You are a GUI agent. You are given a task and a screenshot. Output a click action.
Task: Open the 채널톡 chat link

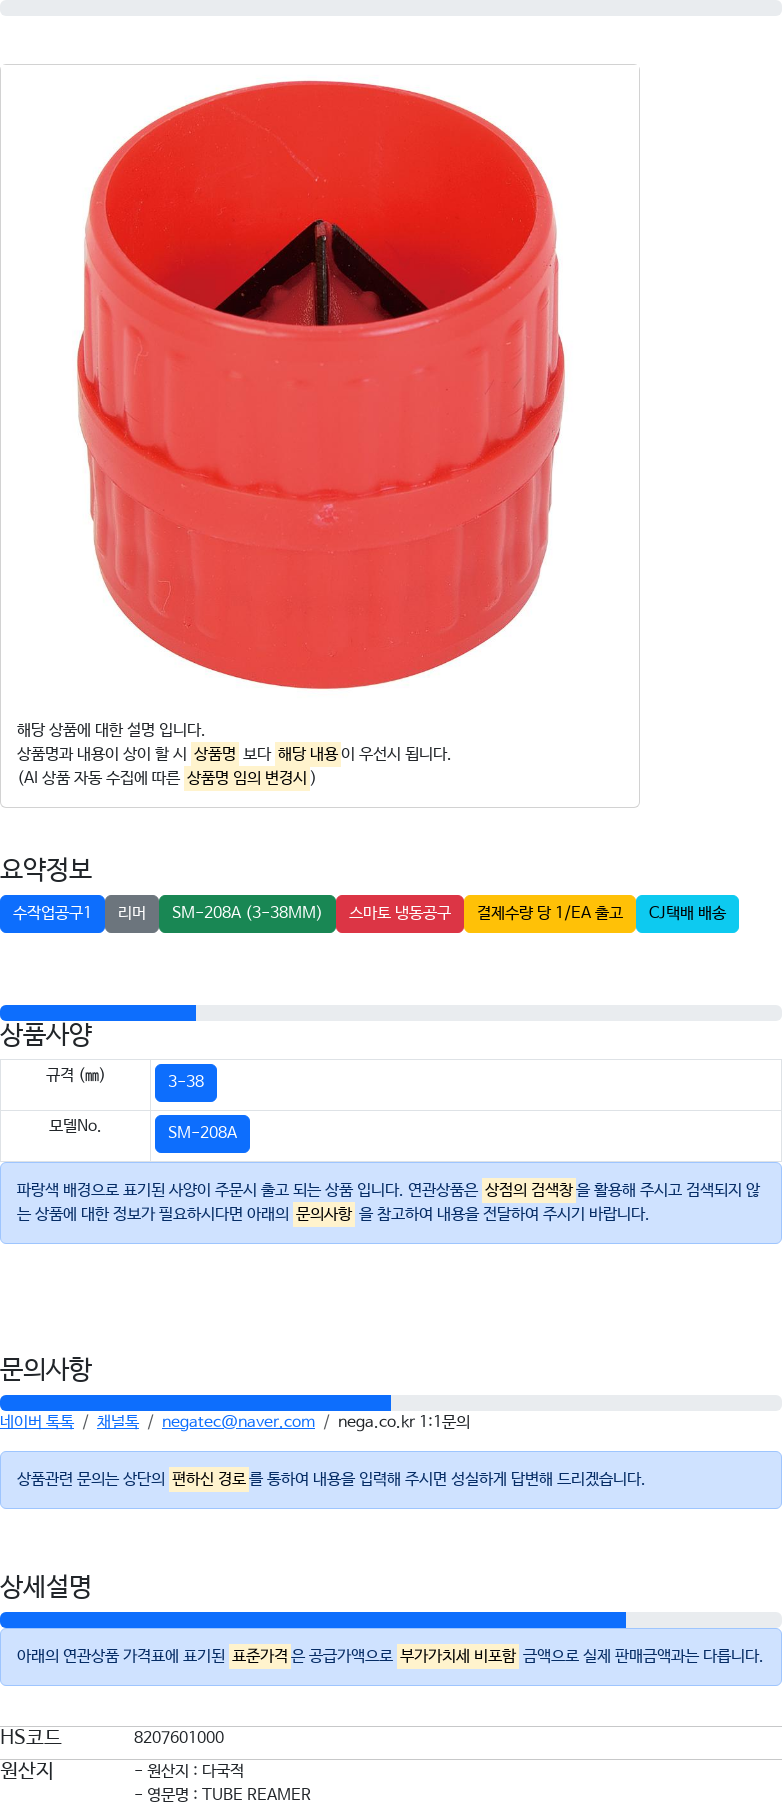118,1422
